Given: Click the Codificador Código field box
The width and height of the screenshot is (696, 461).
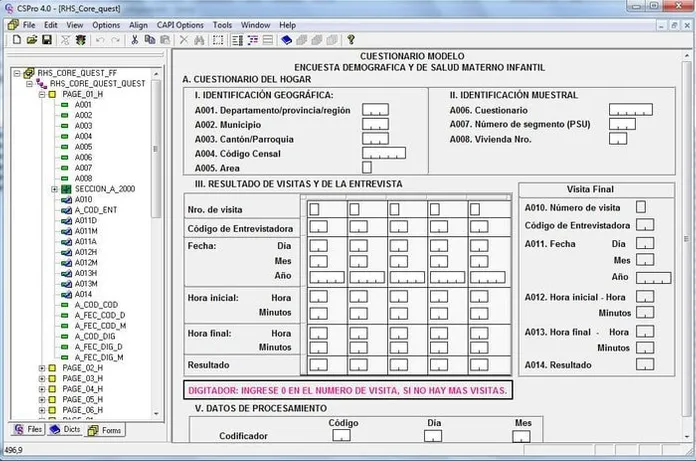Looking at the screenshot, I should point(341,435).
